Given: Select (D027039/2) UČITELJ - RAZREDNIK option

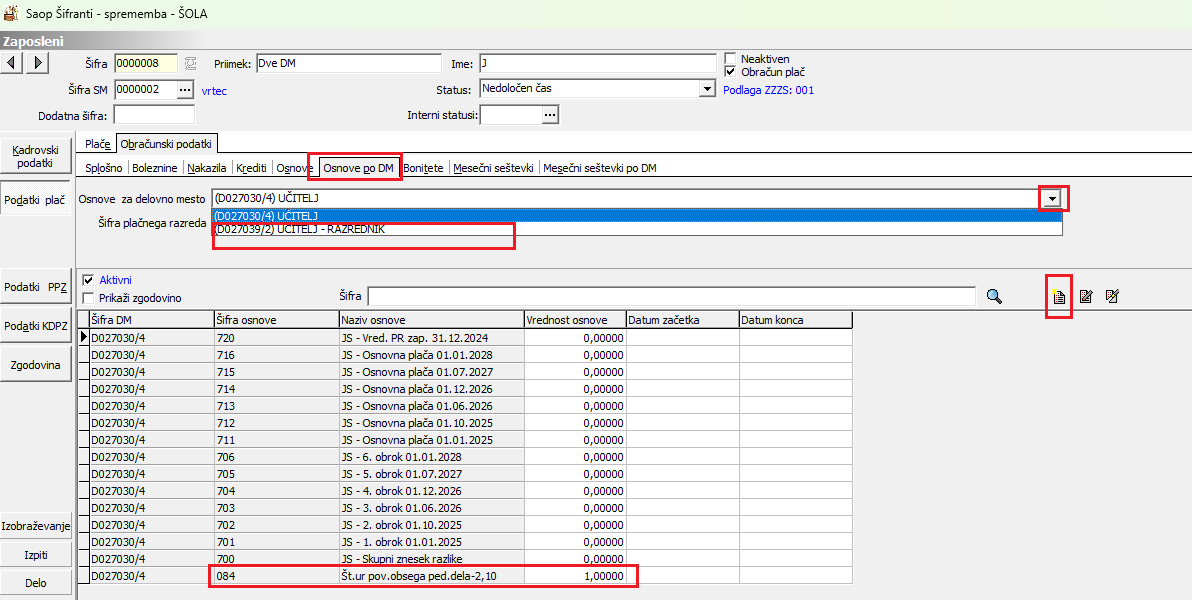Looking at the screenshot, I should (x=637, y=229).
